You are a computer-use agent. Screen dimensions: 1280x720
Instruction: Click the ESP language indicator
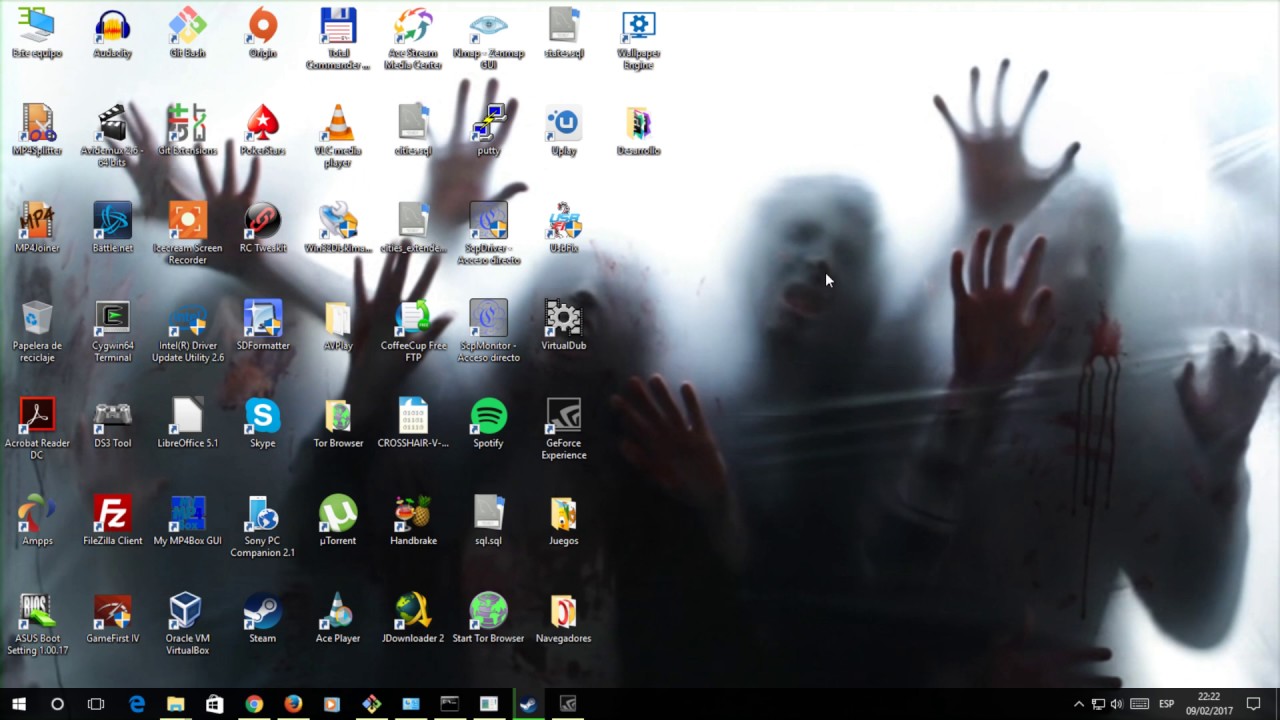pos(1166,705)
